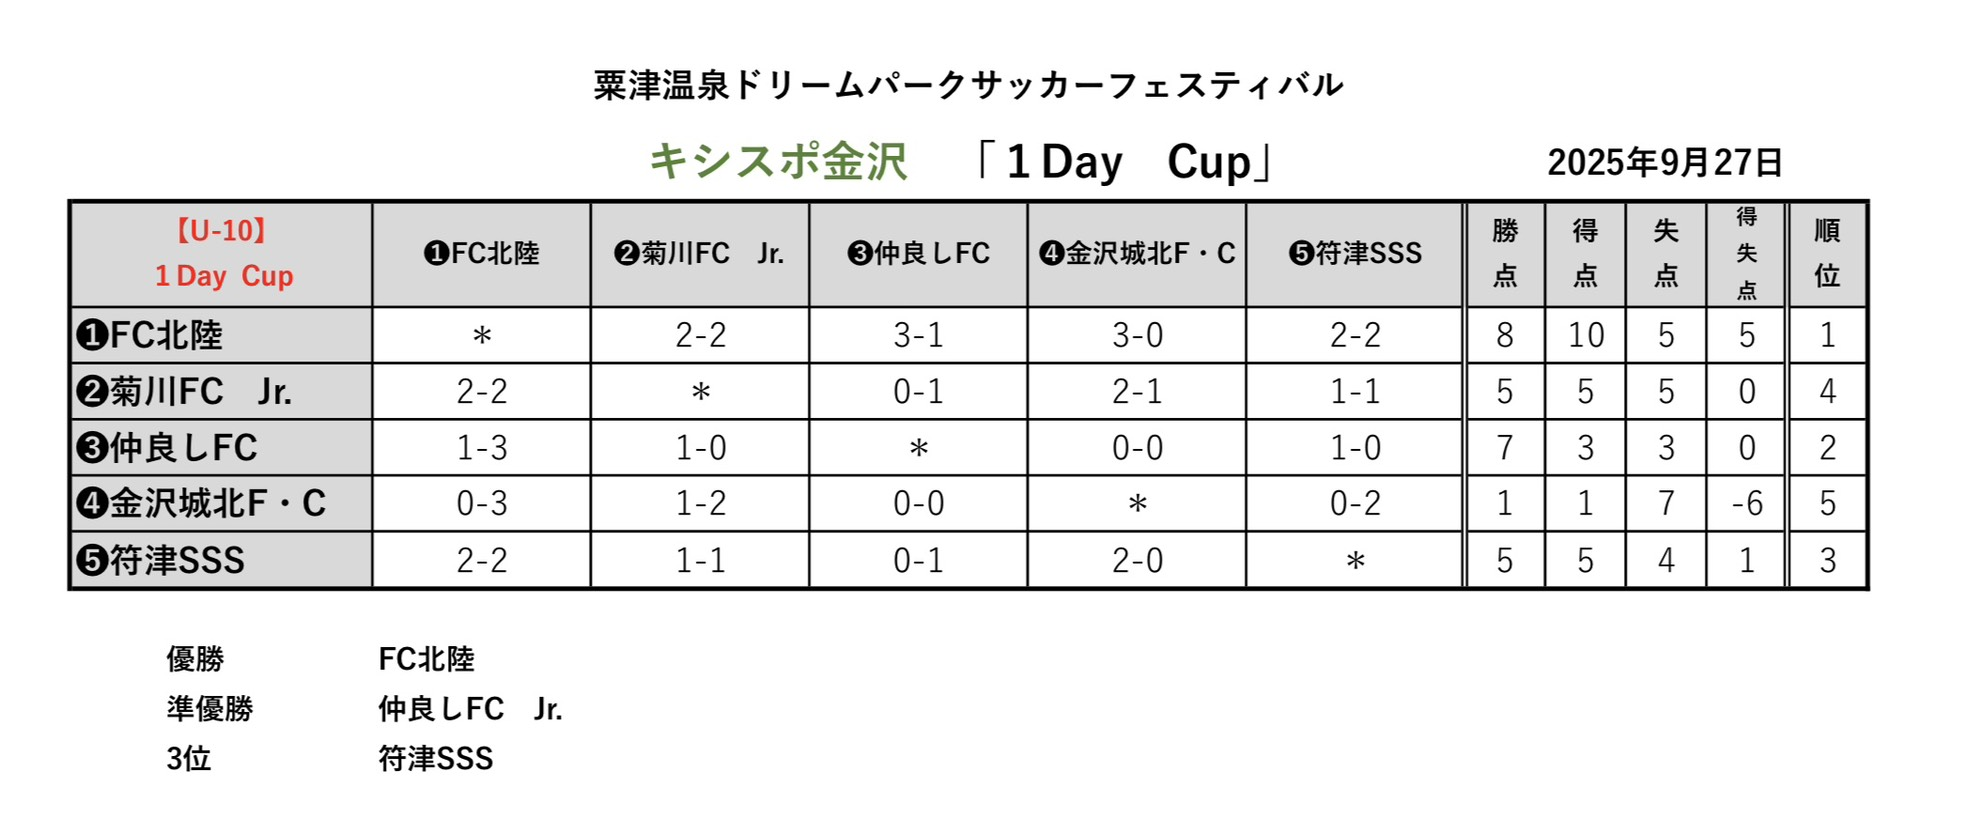Select the asterisk cell in ❶FC北陸 row
Screen dimensions: 1964x834
coord(482,335)
